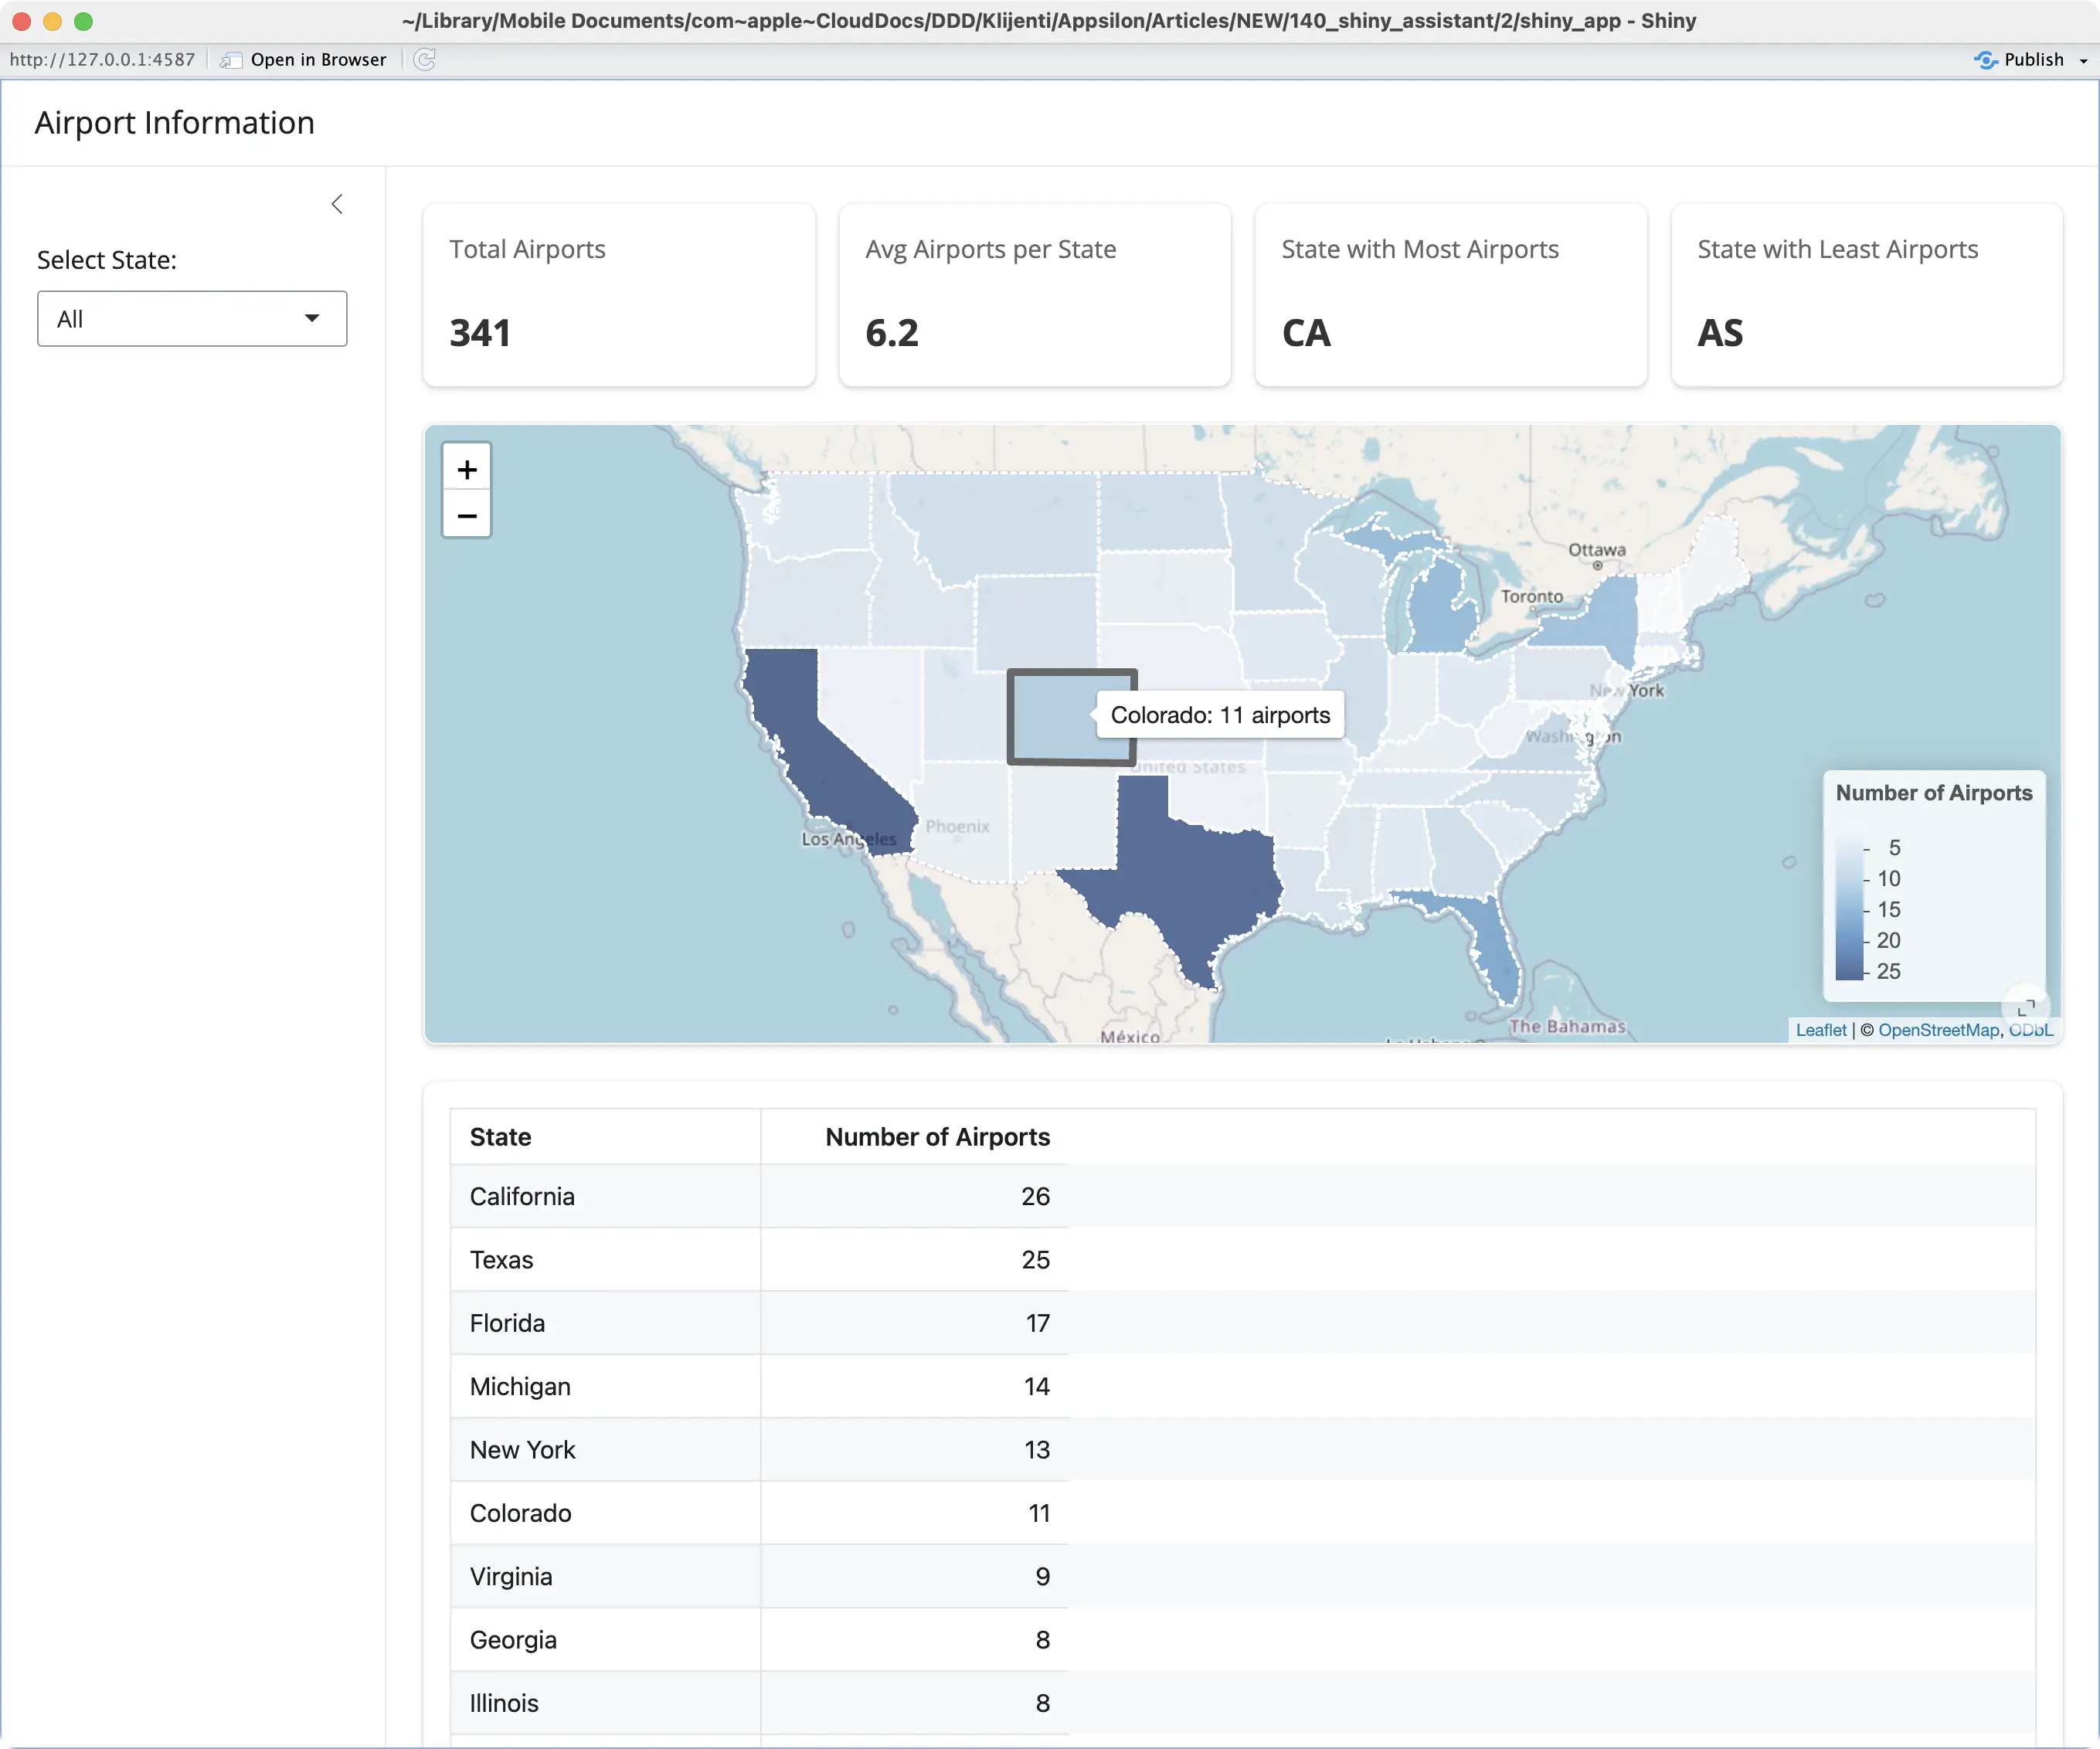The height and width of the screenshot is (1749, 2100).
Task: Open the Select State dropdown
Action: pos(192,319)
